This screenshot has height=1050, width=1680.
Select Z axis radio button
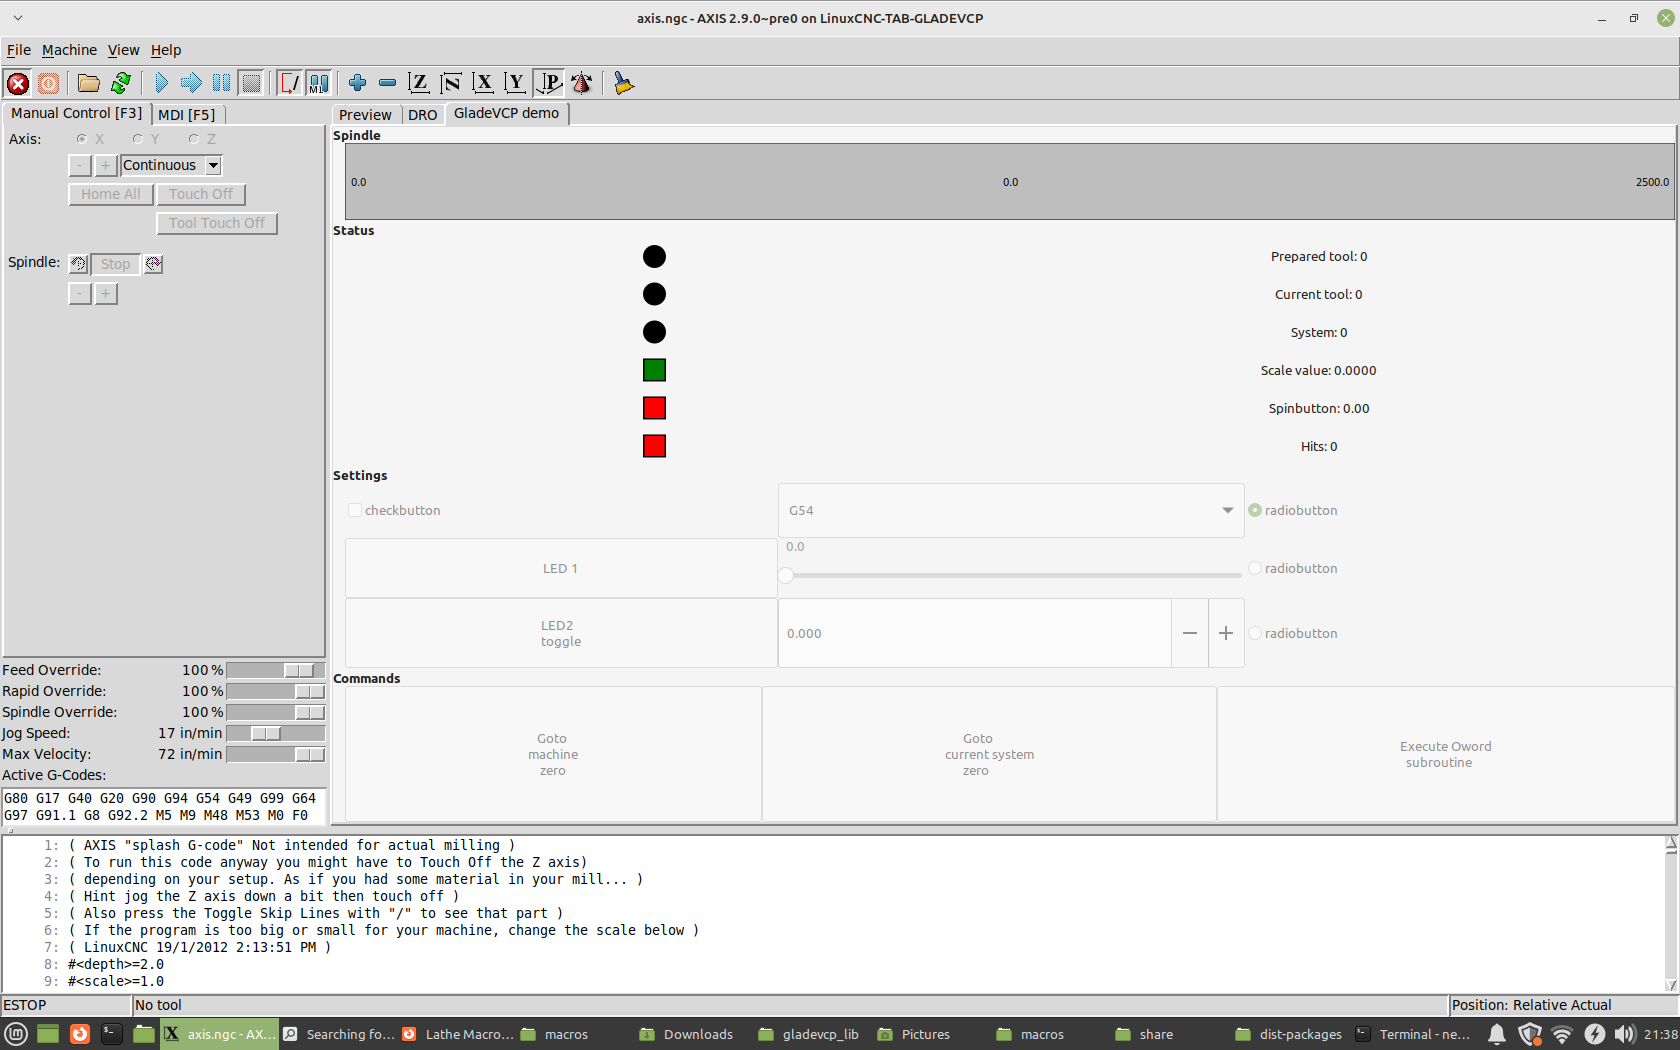(x=194, y=139)
